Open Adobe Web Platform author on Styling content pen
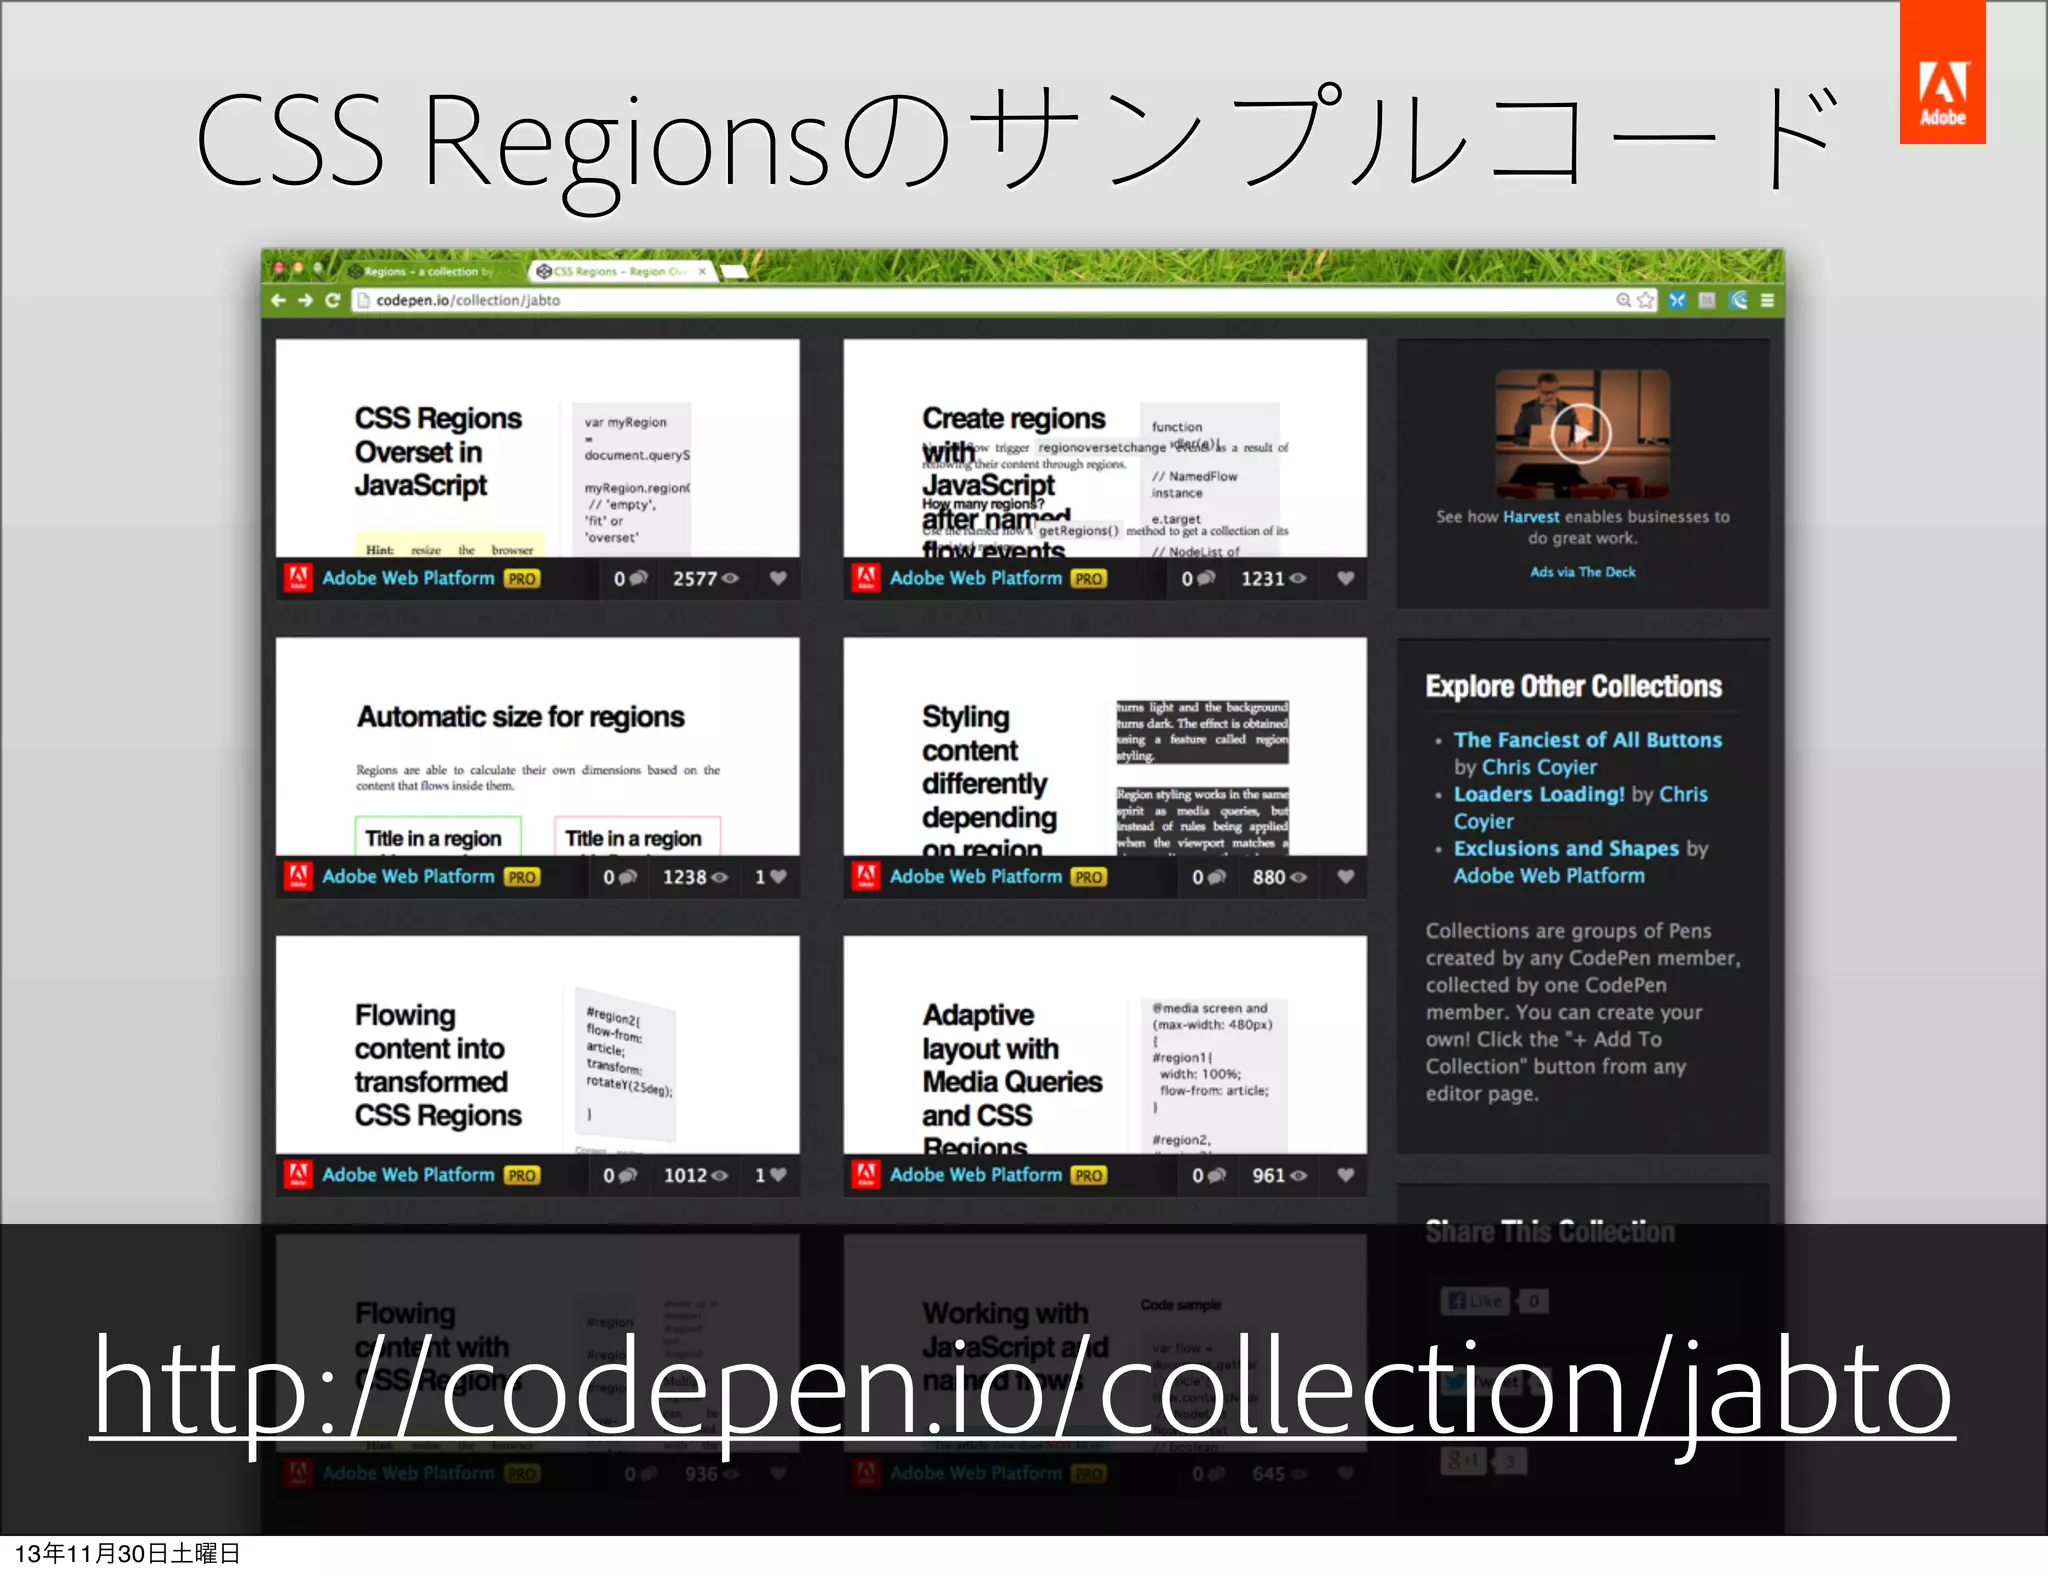The image size is (2048, 1576). 976,876
